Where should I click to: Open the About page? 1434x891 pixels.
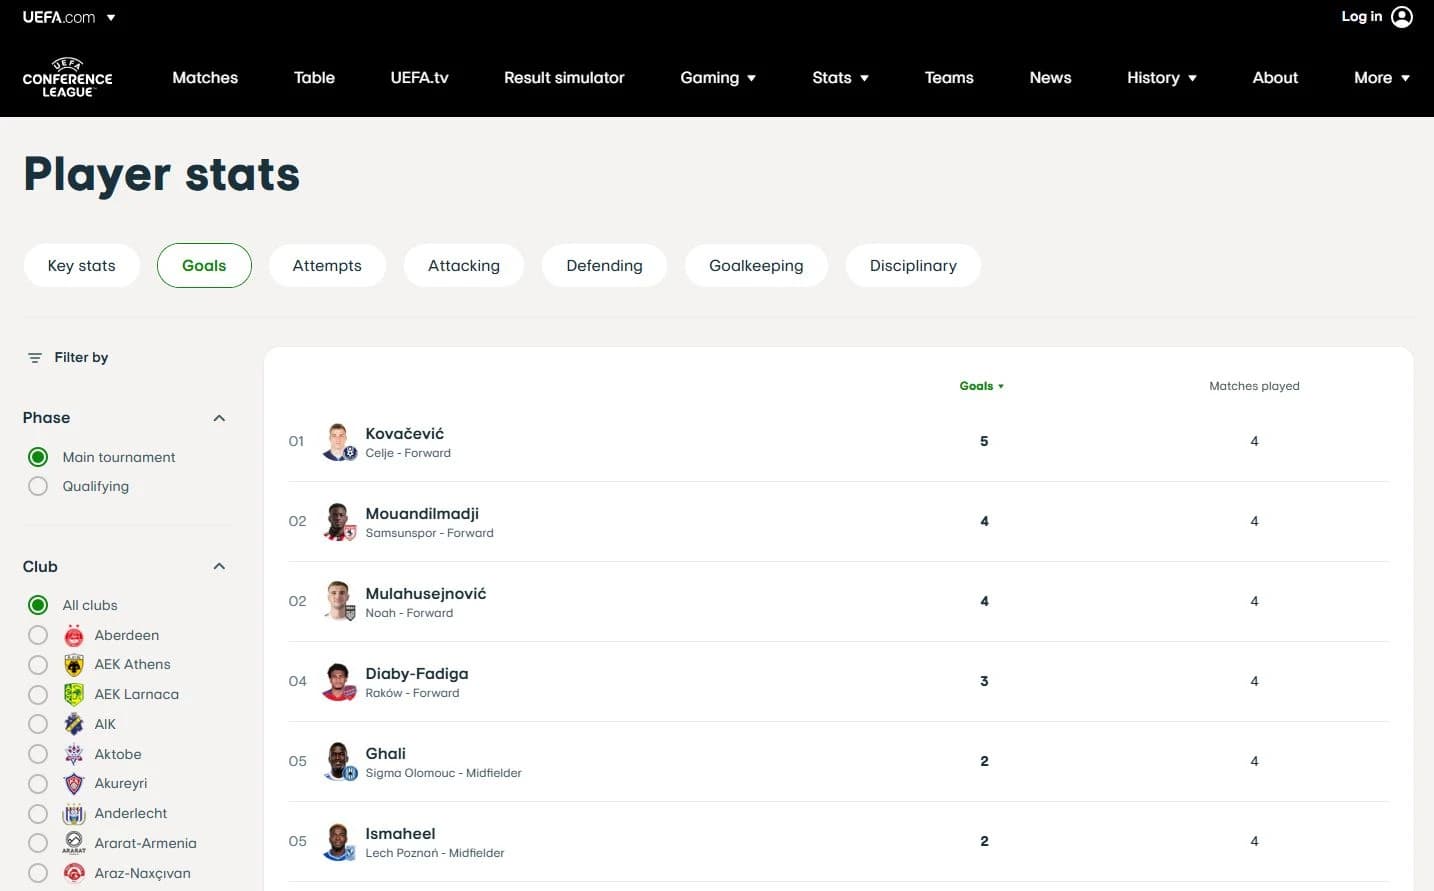click(1275, 78)
